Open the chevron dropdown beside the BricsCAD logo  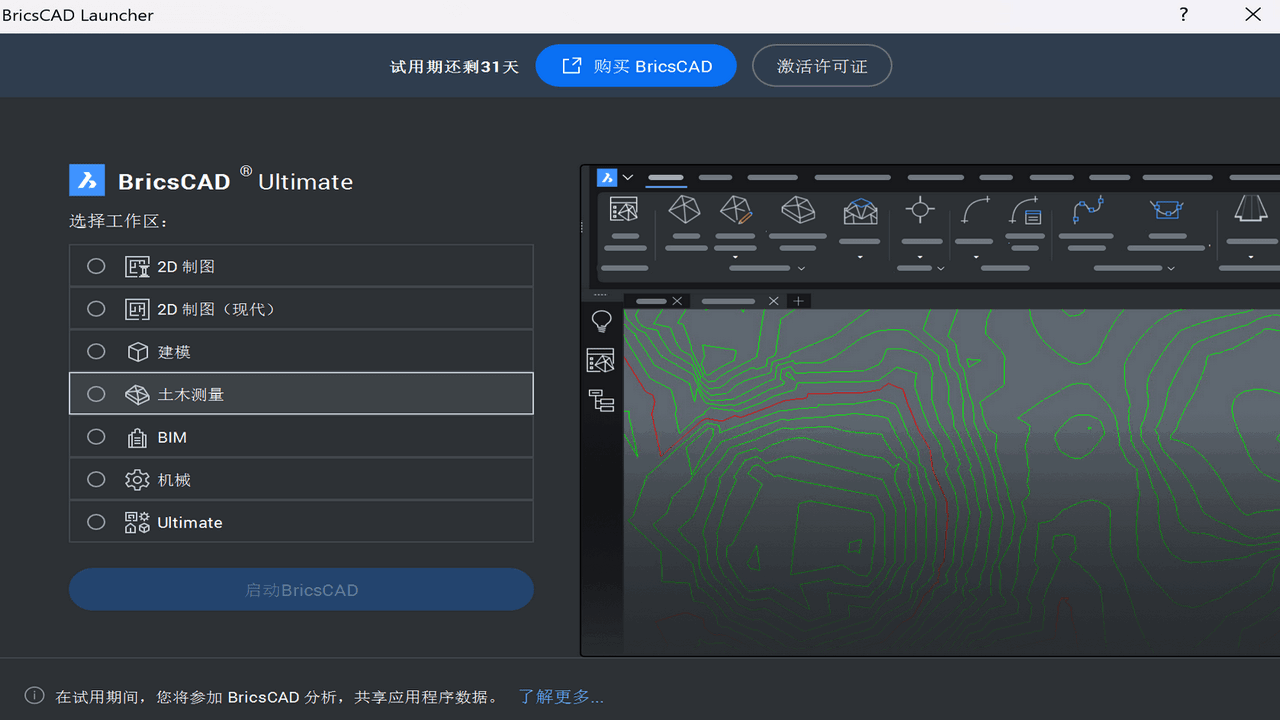[628, 176]
